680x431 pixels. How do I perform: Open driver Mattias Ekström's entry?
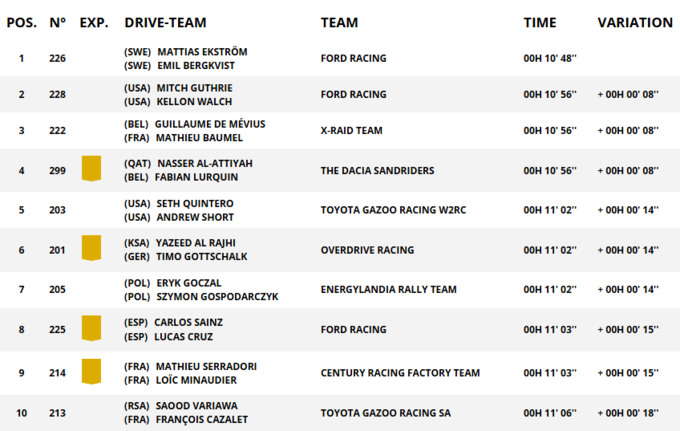pos(202,51)
